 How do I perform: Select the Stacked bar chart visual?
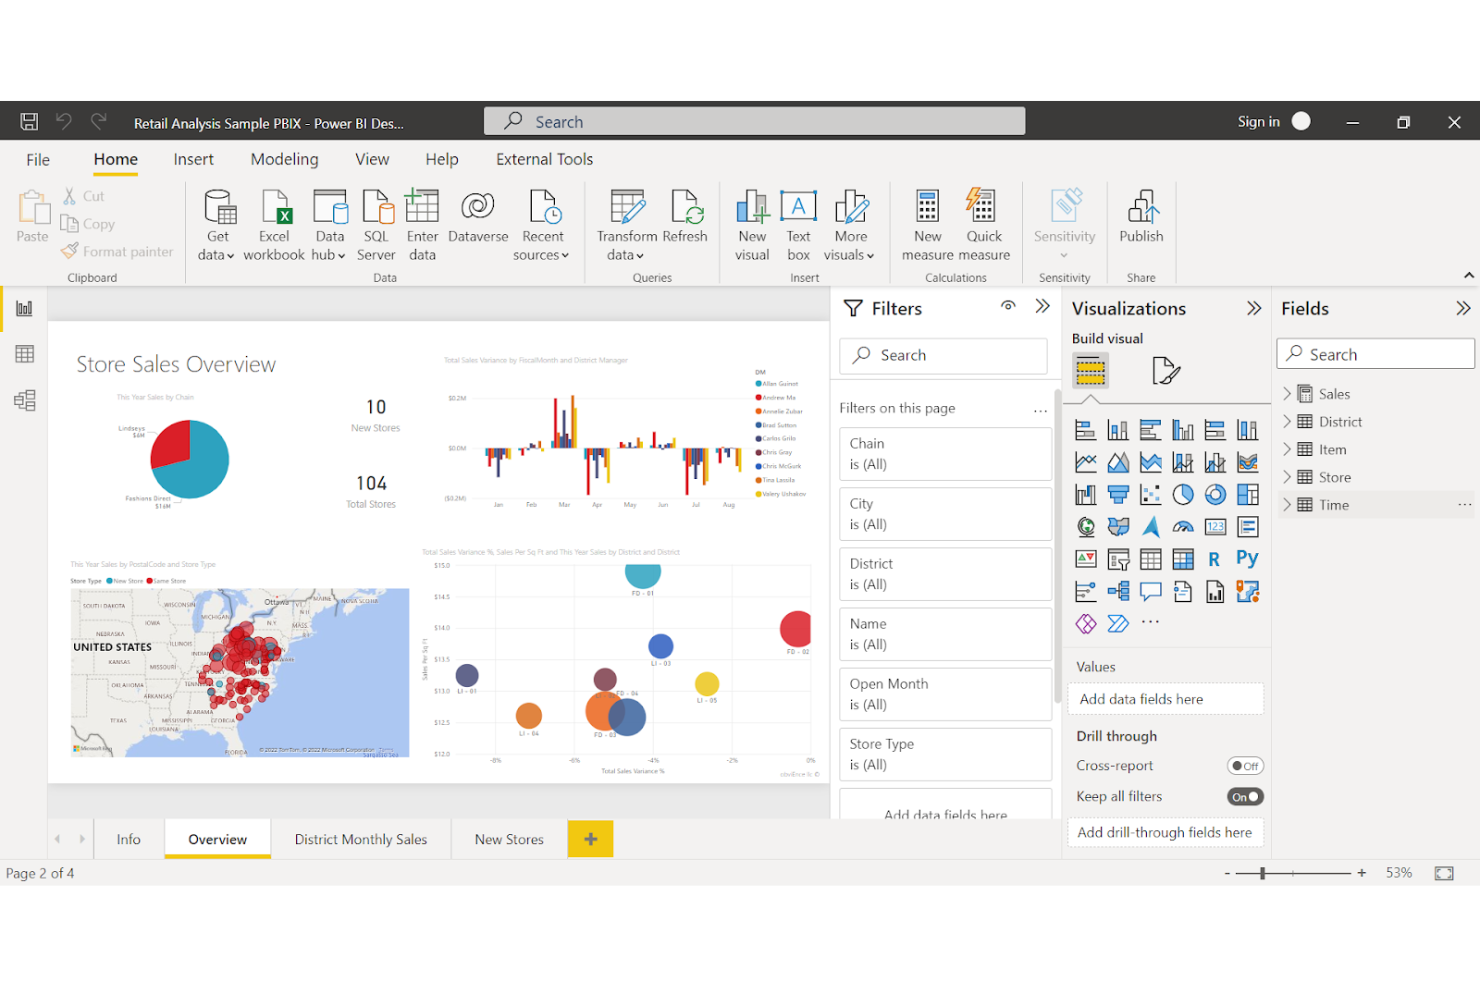tap(1085, 431)
